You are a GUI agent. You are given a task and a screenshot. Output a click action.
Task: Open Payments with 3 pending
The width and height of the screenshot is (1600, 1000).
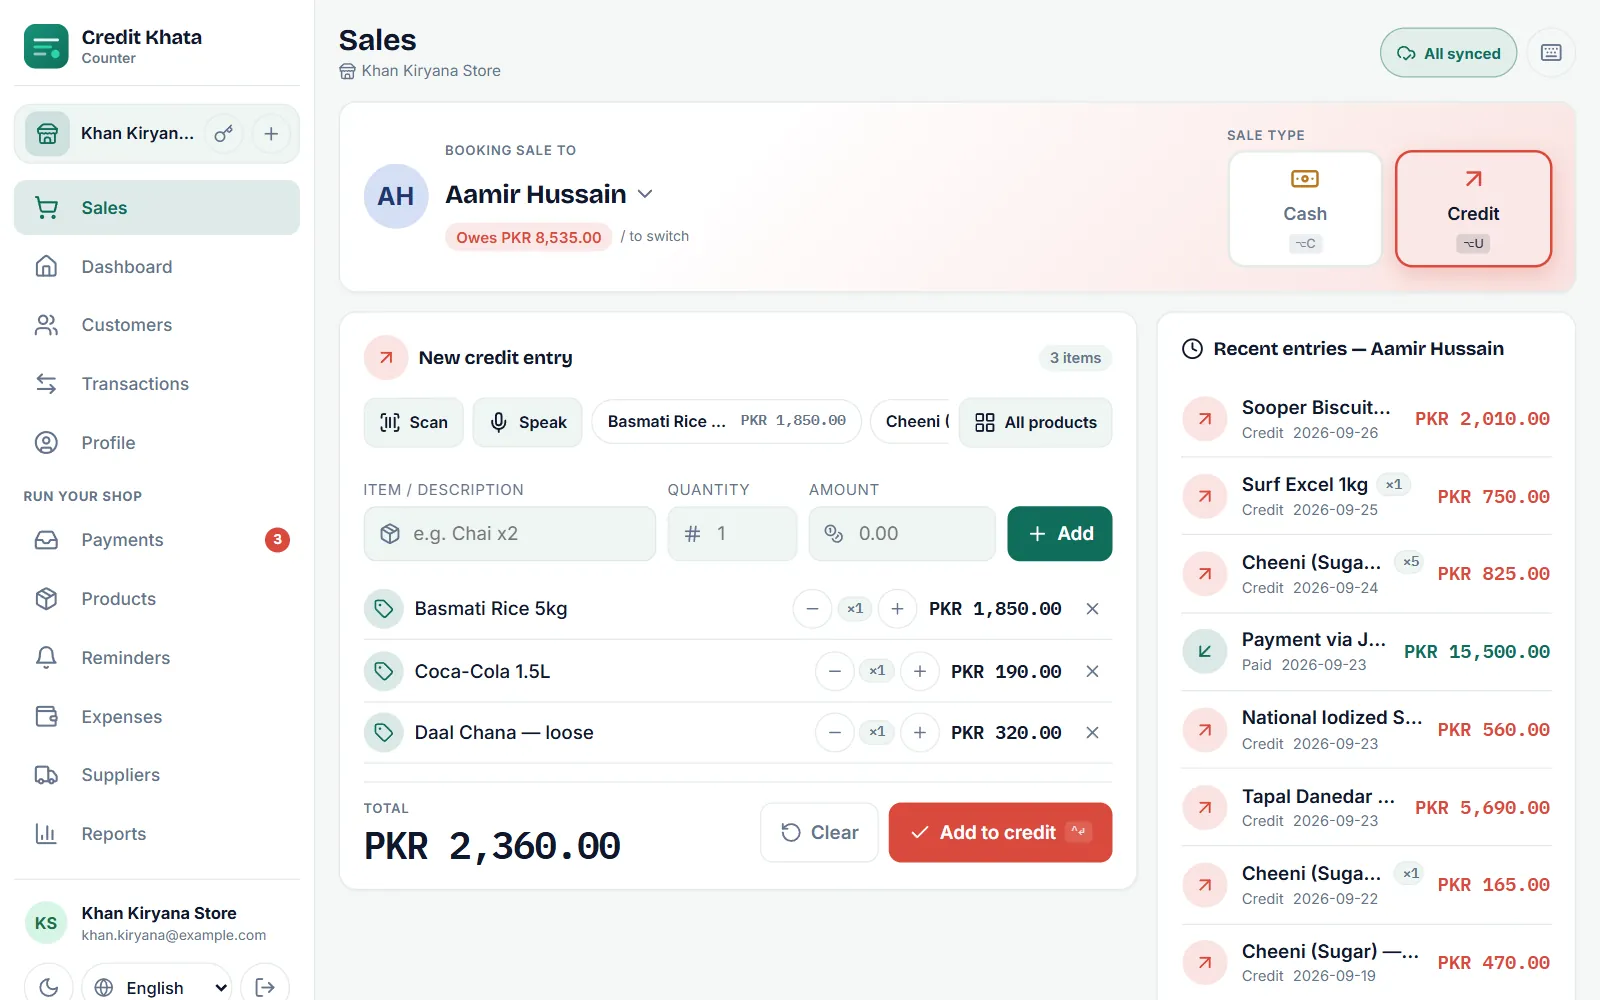157,540
